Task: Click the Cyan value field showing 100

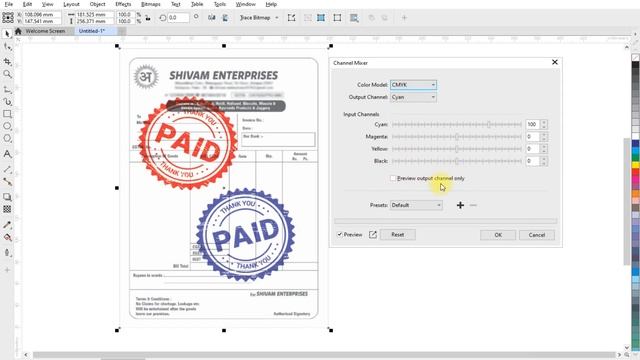Action: point(533,124)
